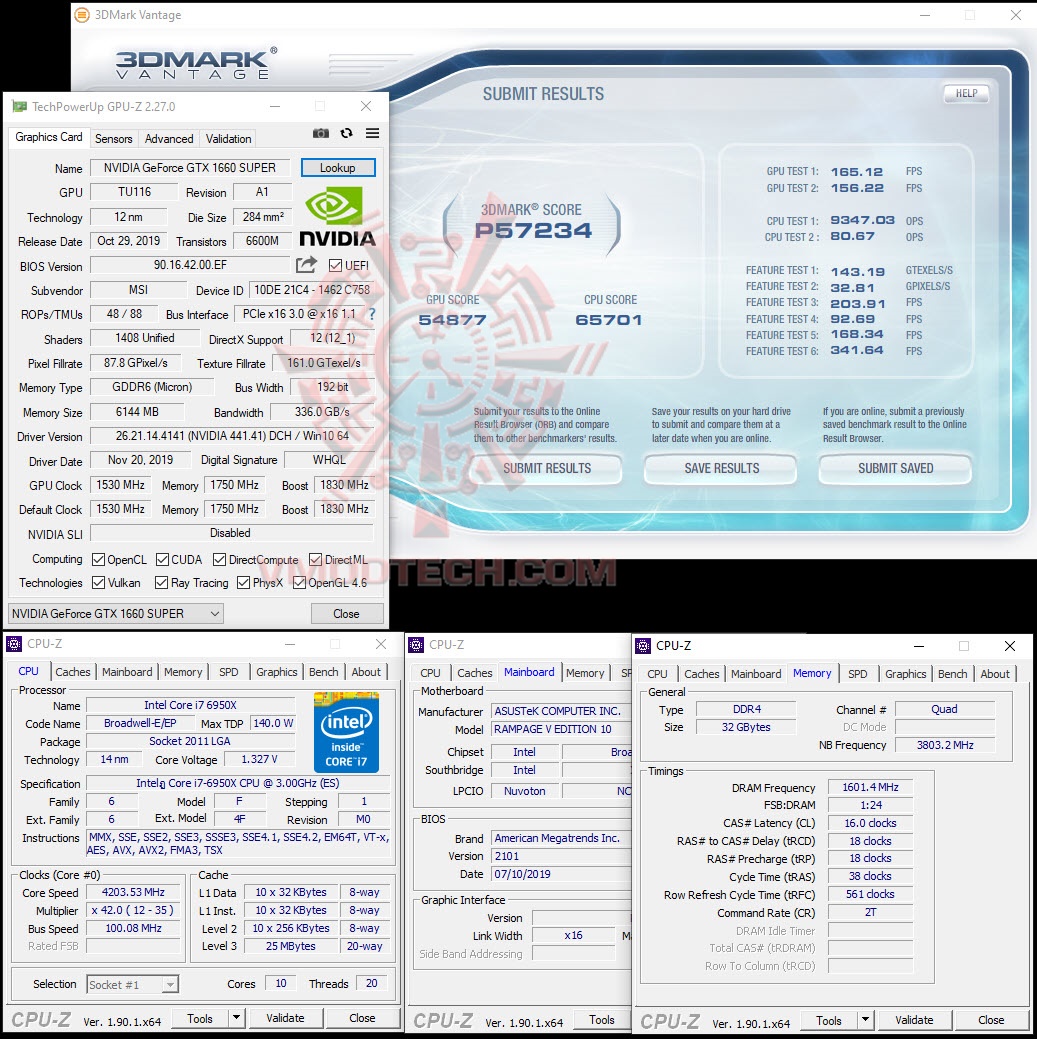This screenshot has width=1037, height=1039.
Task: Click the BIOS Date value 07/10/2019
Action: point(561,874)
